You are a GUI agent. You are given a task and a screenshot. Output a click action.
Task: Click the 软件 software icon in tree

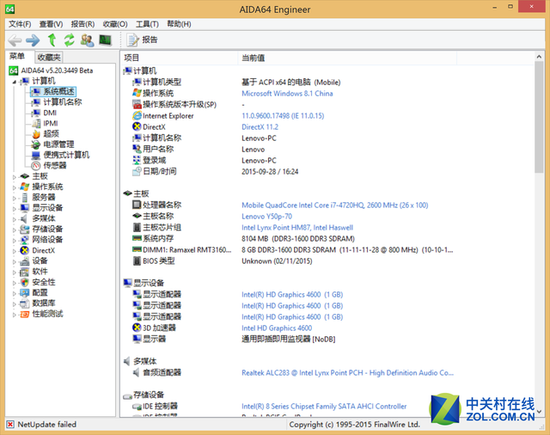point(25,272)
